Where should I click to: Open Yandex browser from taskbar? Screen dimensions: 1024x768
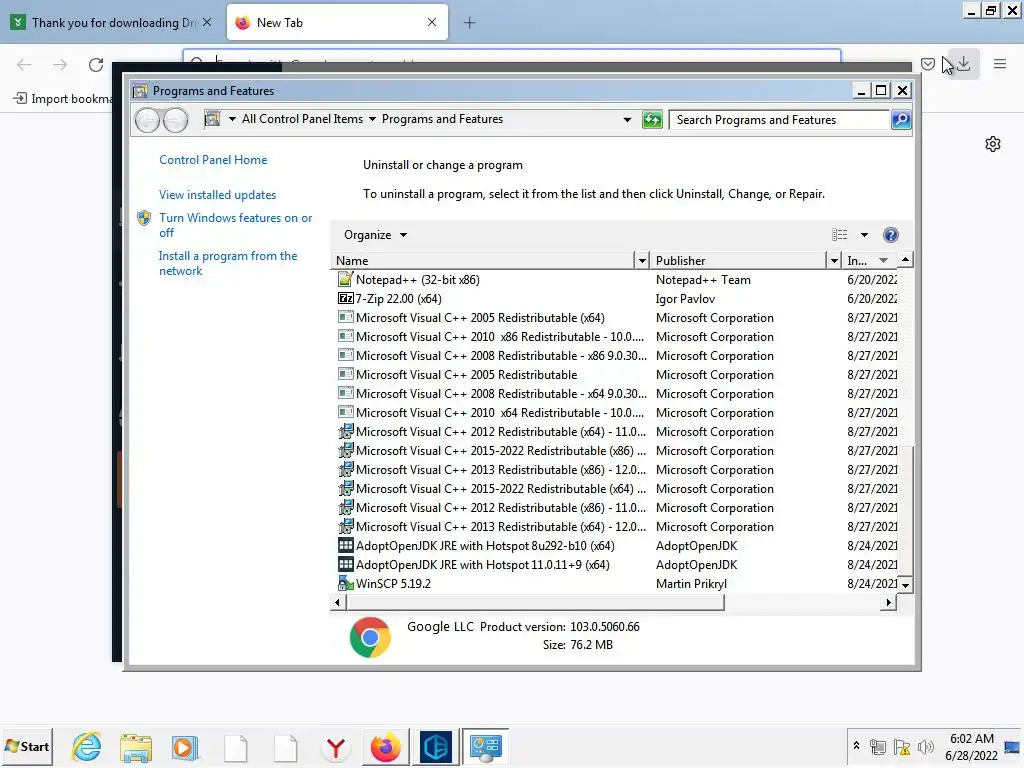tap(336, 747)
